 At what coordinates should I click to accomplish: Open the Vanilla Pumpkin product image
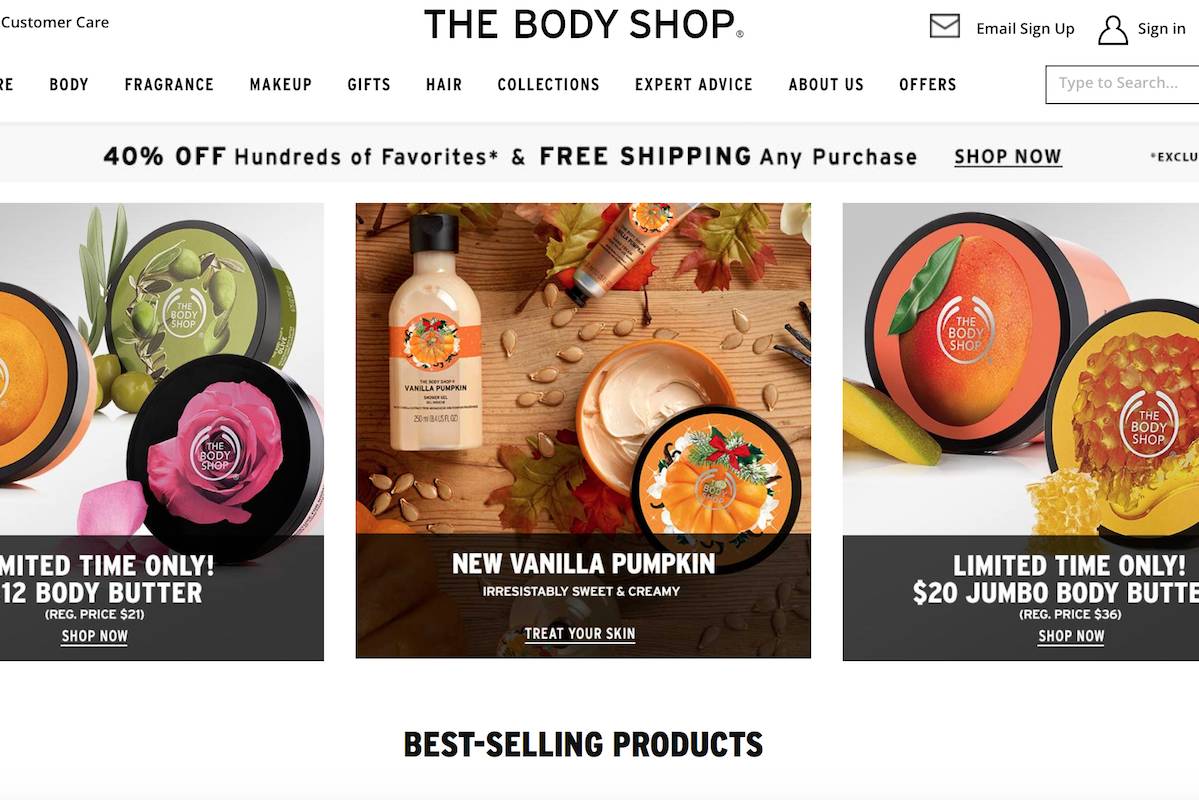[583, 369]
